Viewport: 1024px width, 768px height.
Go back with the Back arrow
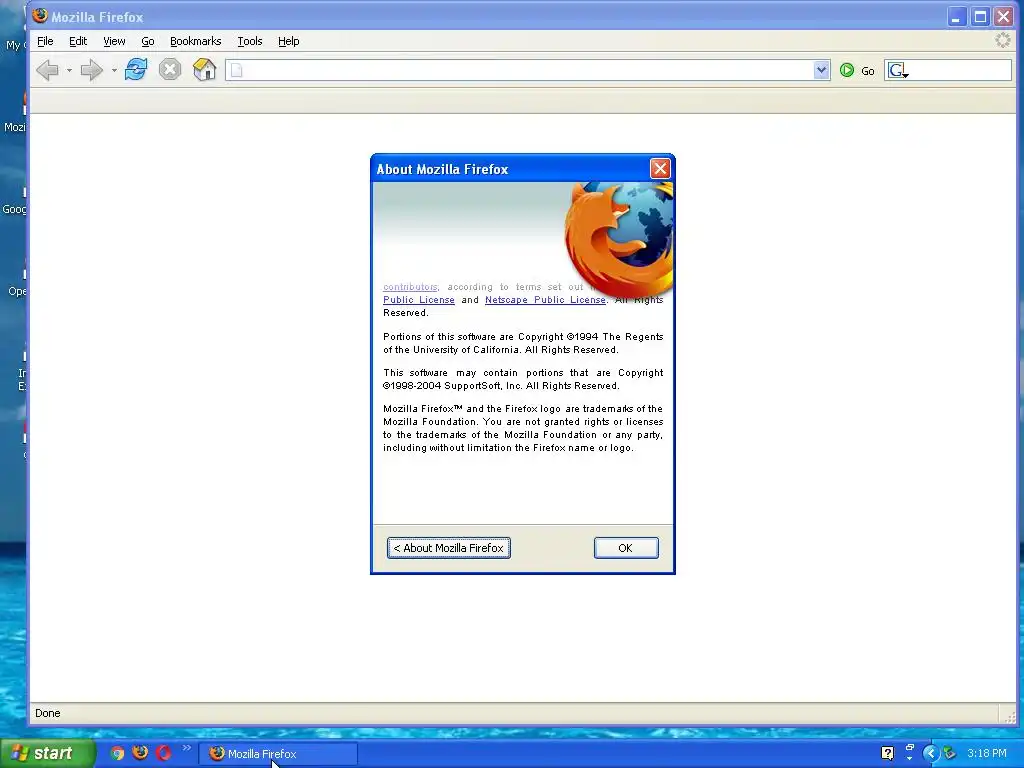pyautogui.click(x=48, y=70)
